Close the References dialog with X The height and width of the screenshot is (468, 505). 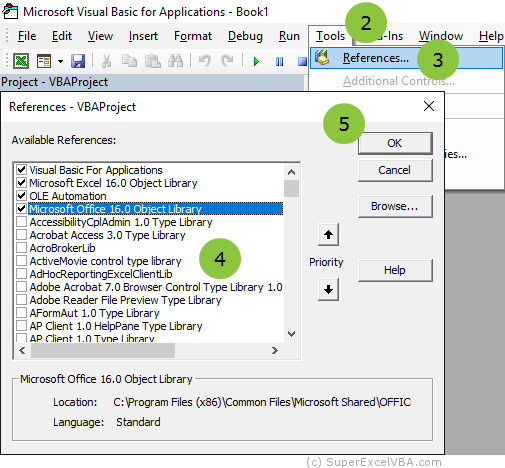coord(429,106)
